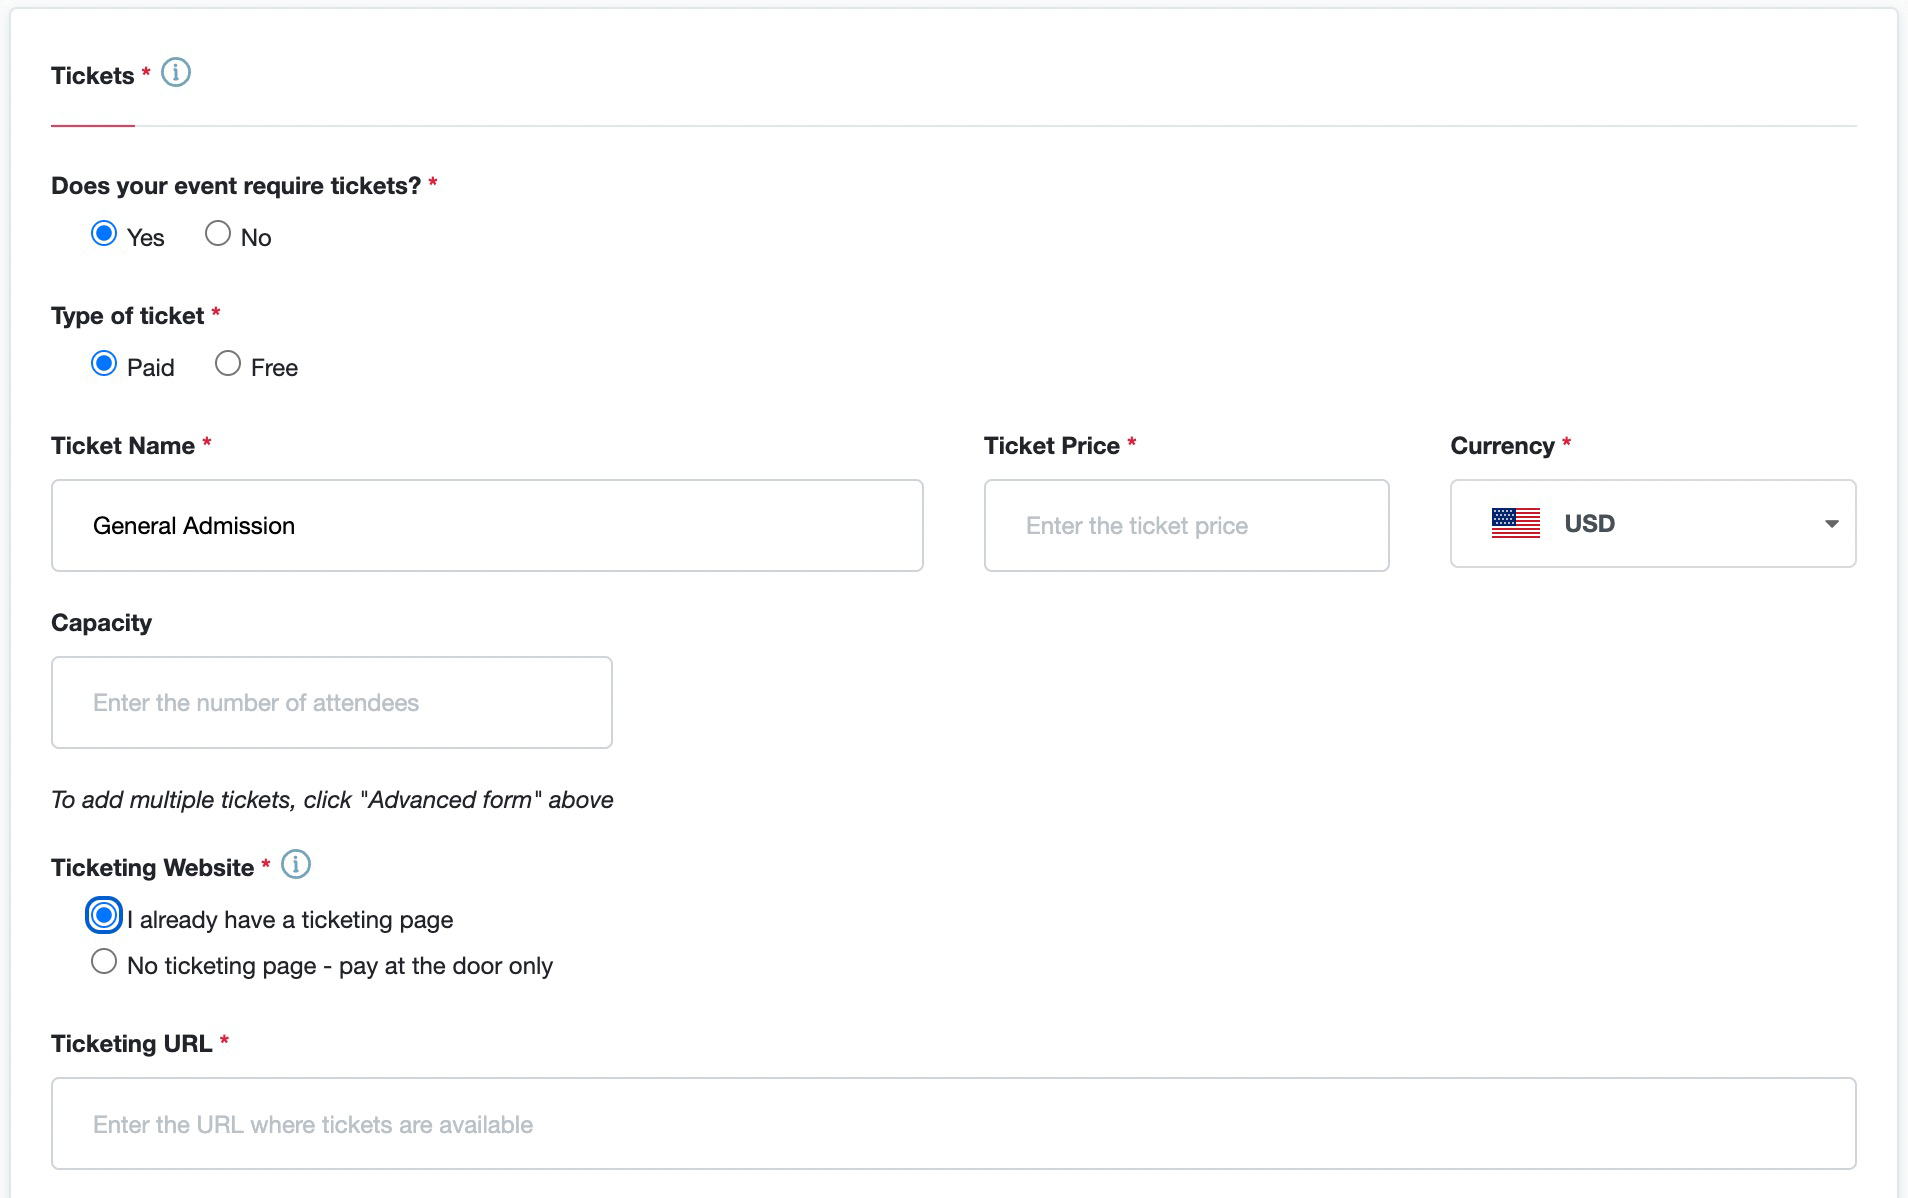Click the info icon next to Tickets heading
This screenshot has height=1198, width=1908.
pyautogui.click(x=176, y=73)
